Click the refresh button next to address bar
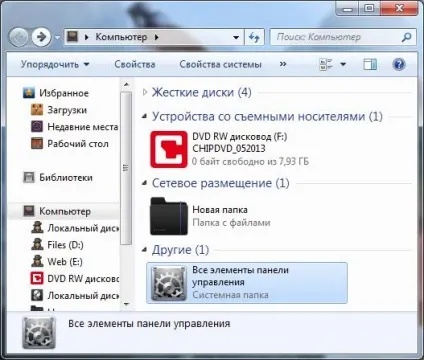The image size is (424, 360). tap(254, 37)
